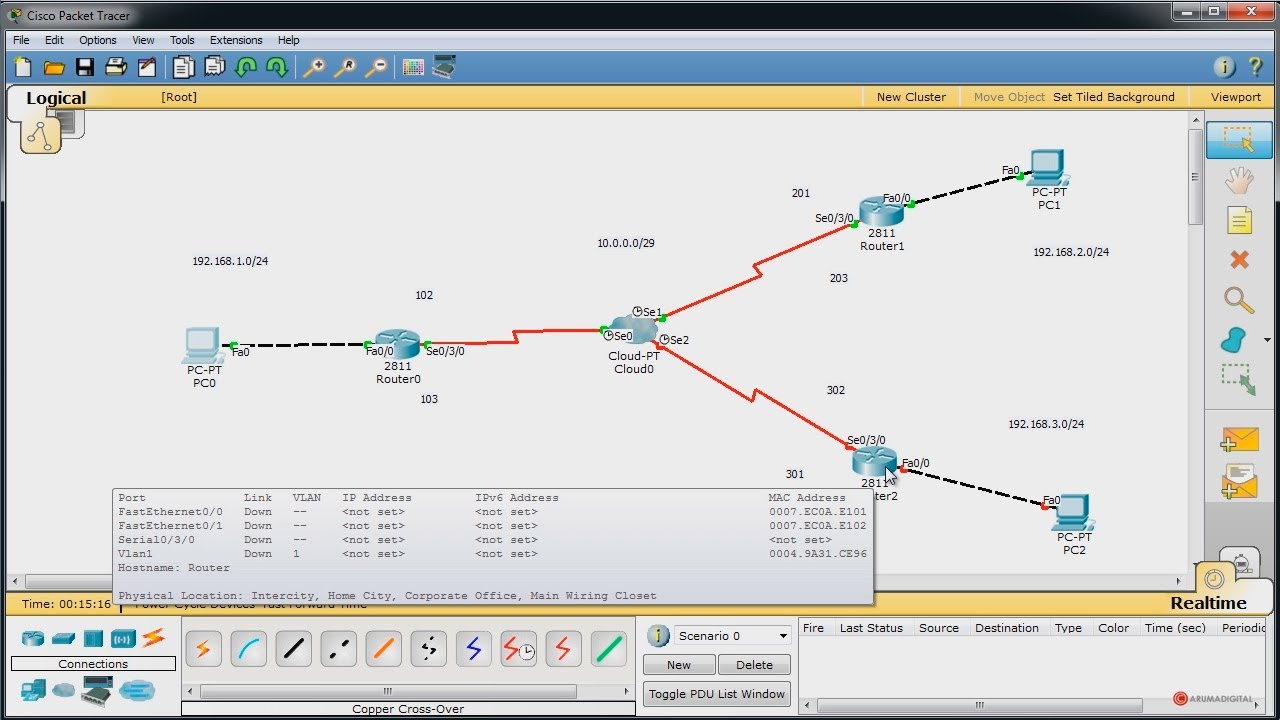
Task: Copy selection using the toolbar Copy icon
Action: coord(183,67)
